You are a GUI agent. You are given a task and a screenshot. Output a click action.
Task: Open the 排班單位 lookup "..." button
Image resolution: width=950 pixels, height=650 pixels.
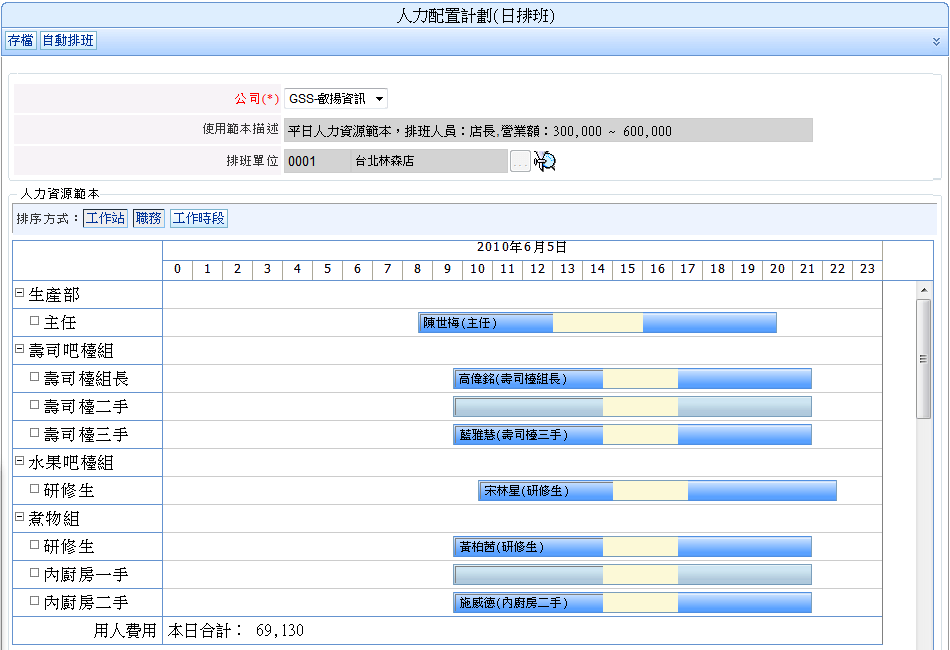(520, 161)
